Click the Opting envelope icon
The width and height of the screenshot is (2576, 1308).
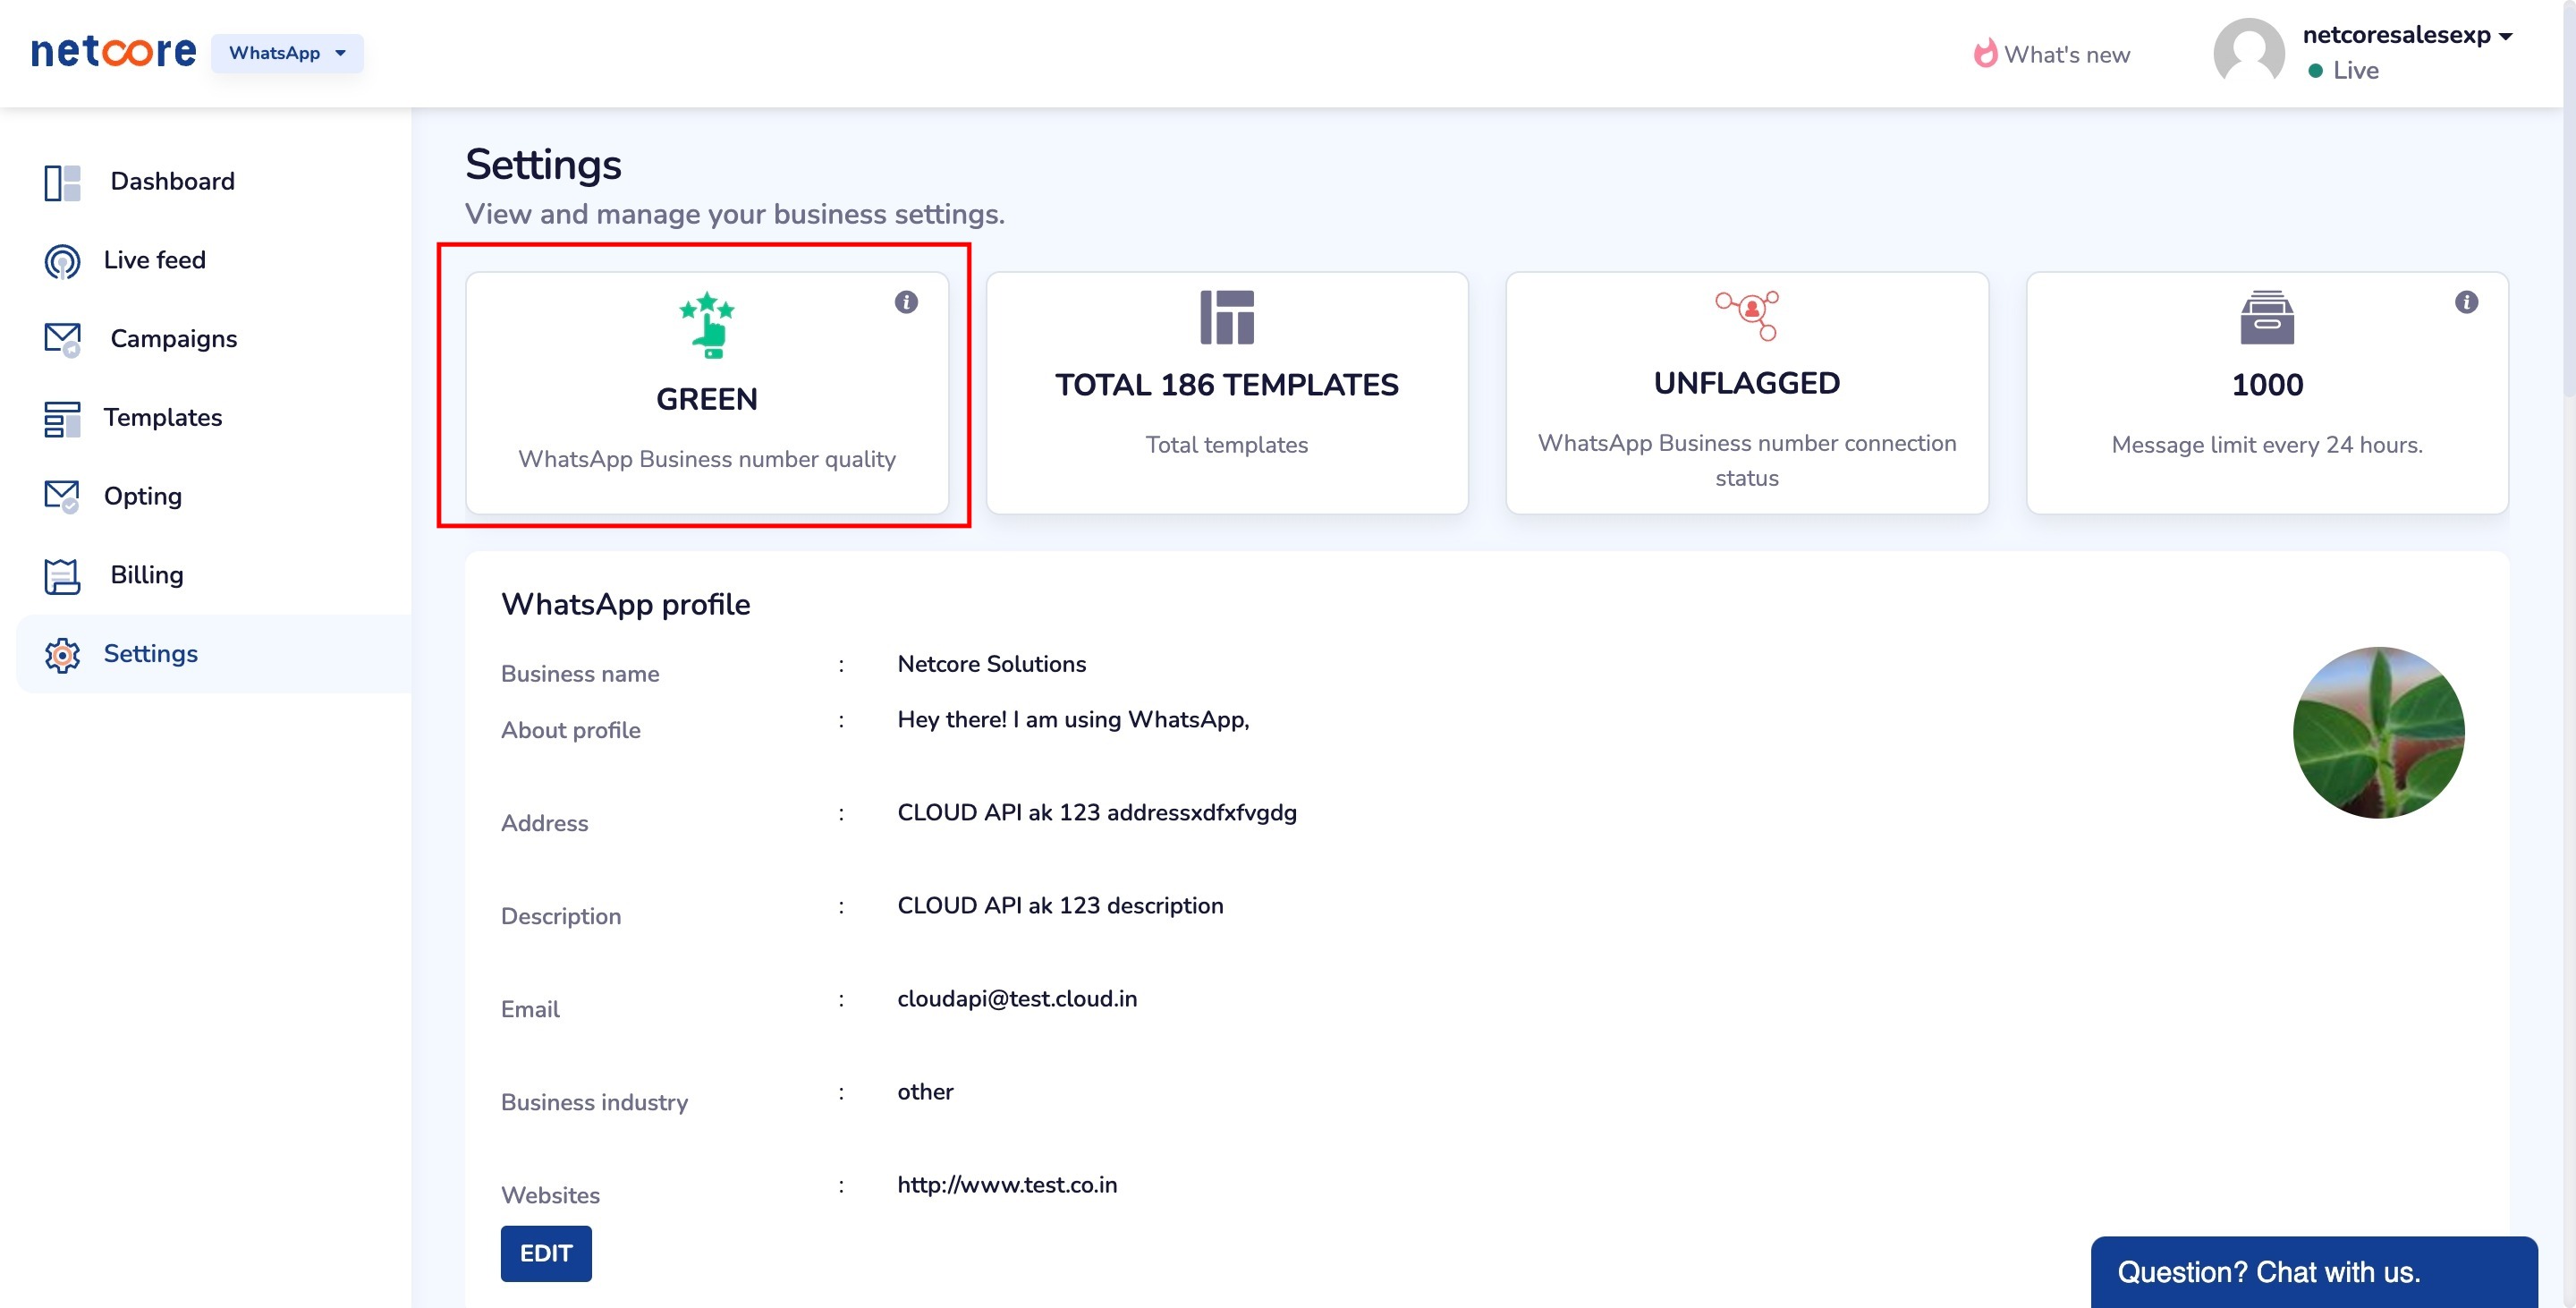62,497
